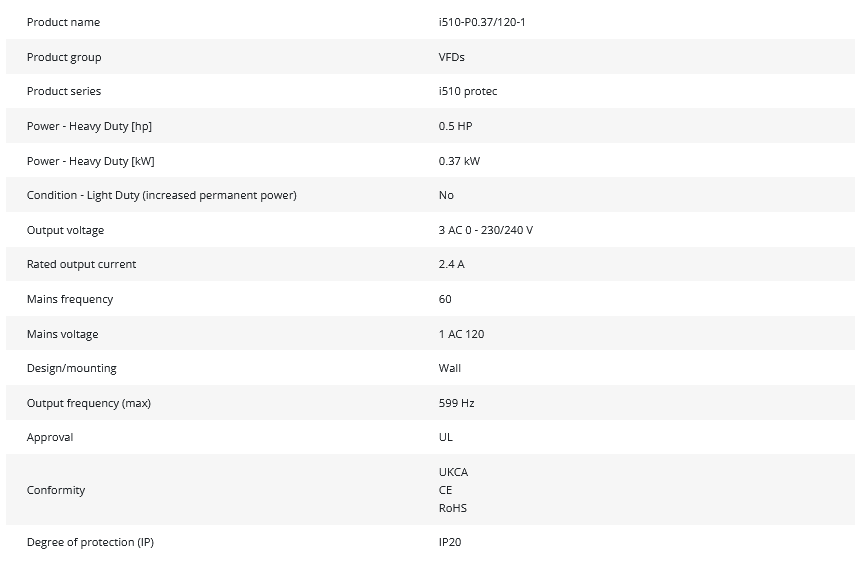Click the RoHS conformity entry

click(x=453, y=508)
